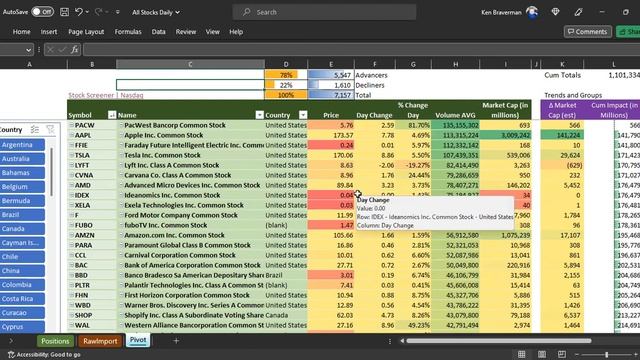The height and width of the screenshot is (360, 640).
Task: Click the green Share button
Action: point(628,31)
